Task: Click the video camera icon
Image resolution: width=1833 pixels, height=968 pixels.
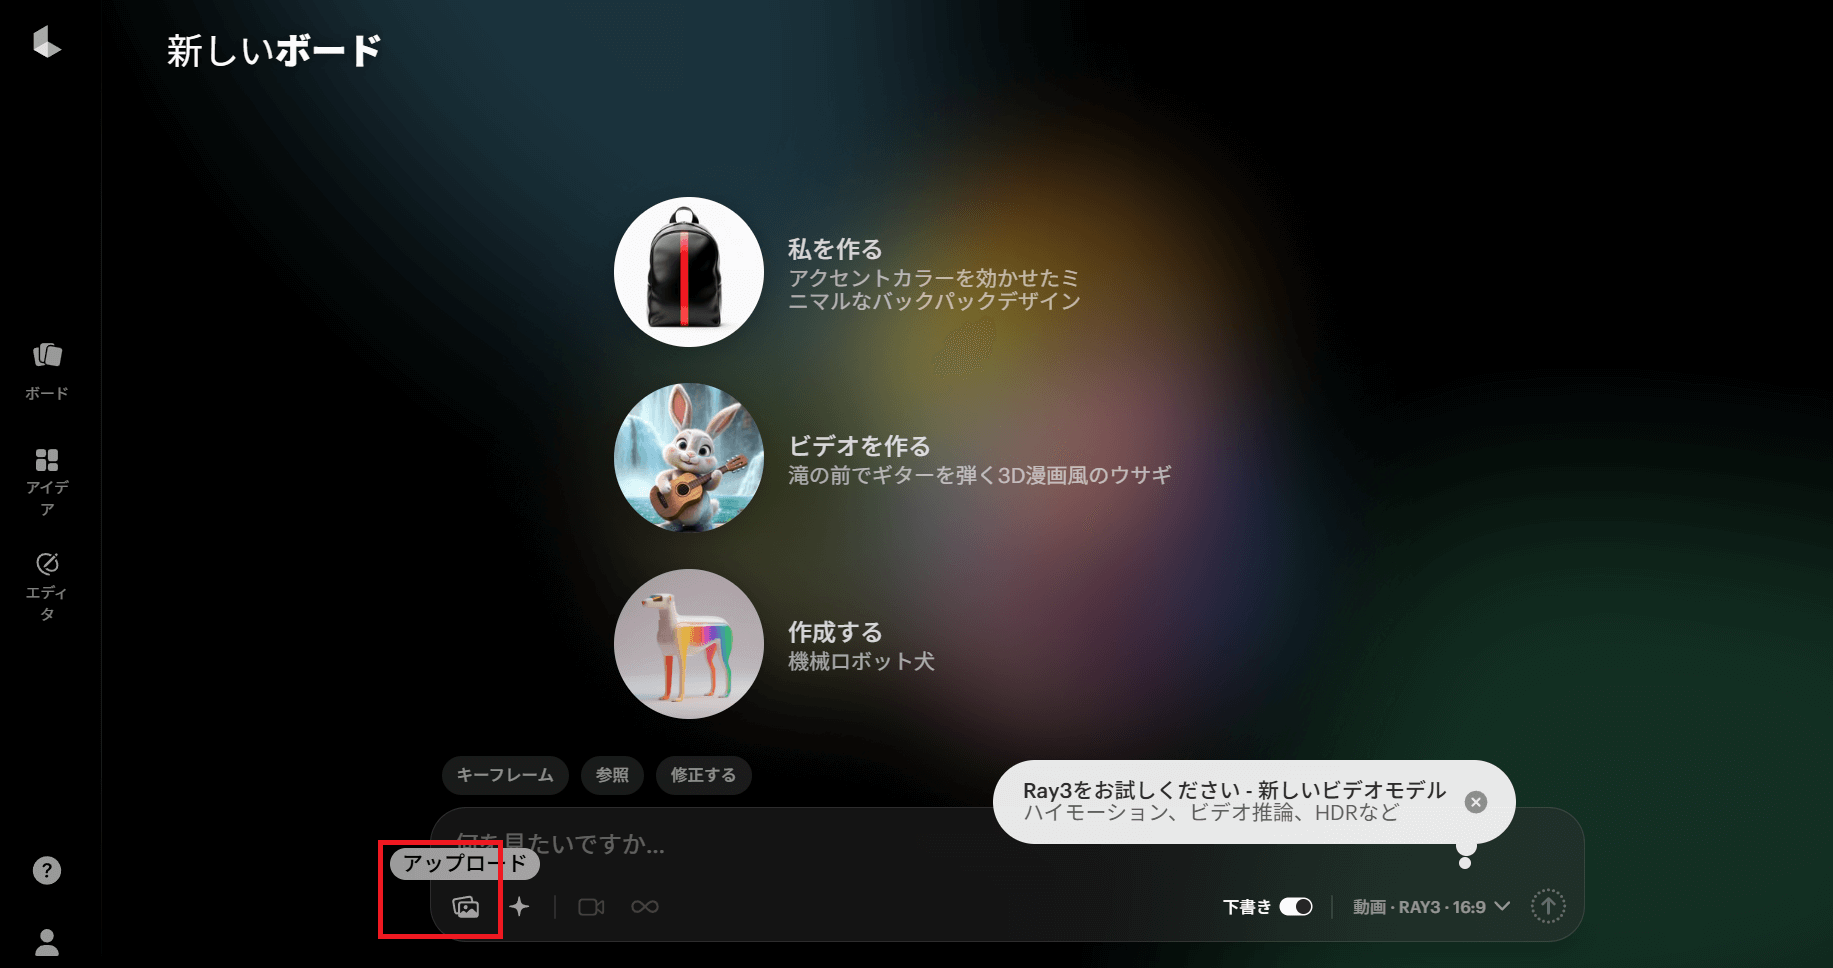Action: click(591, 906)
